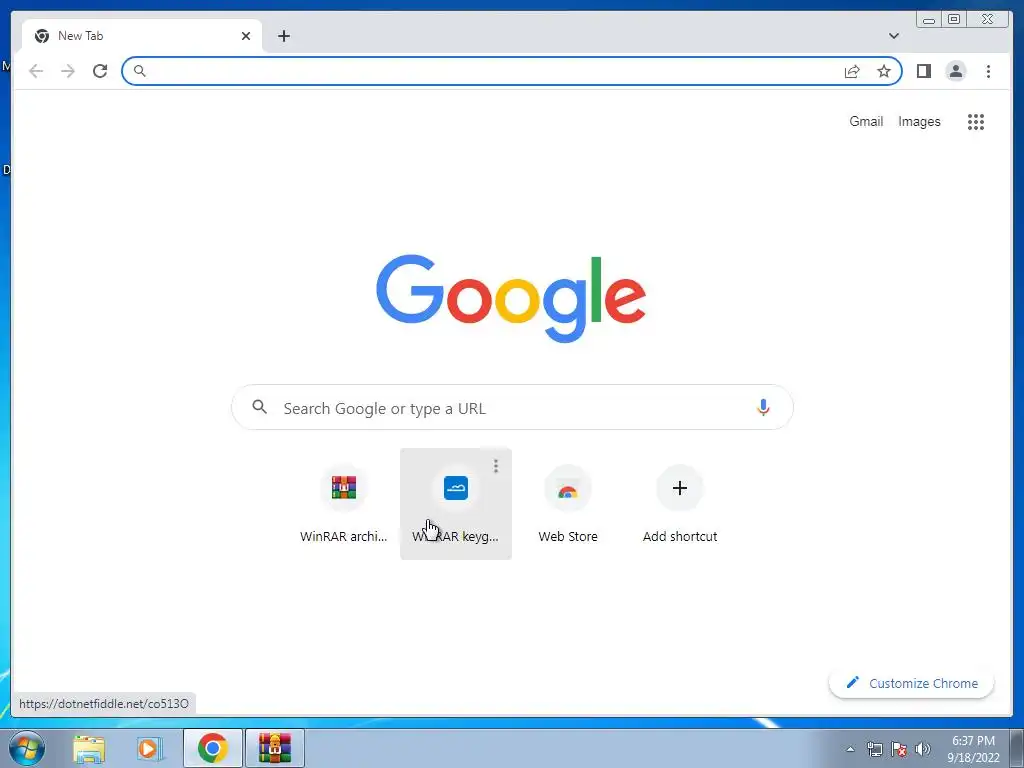Open Chrome's three-dot menu
1024x768 pixels.
989,71
